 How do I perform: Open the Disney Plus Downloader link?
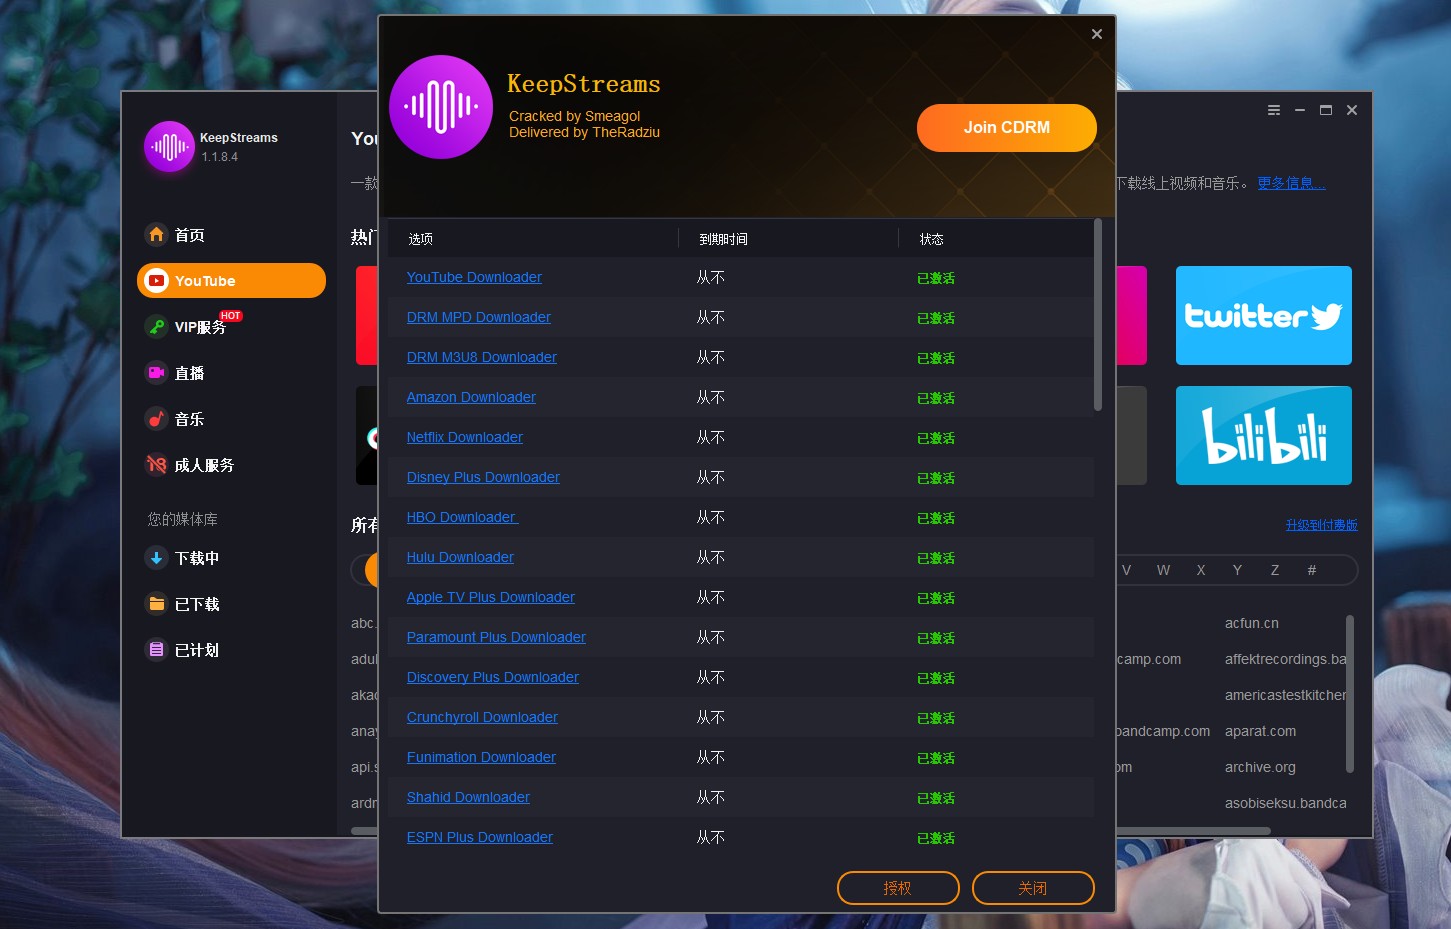tap(483, 477)
